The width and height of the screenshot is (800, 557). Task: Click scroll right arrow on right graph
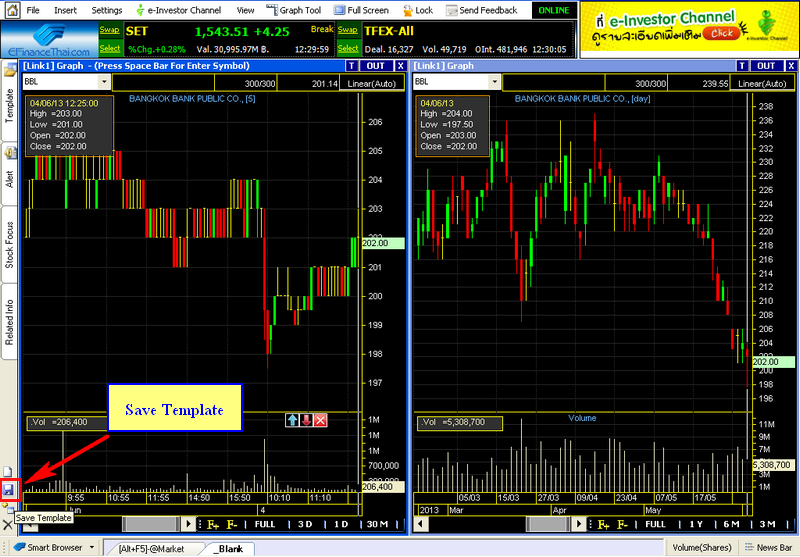(579, 524)
